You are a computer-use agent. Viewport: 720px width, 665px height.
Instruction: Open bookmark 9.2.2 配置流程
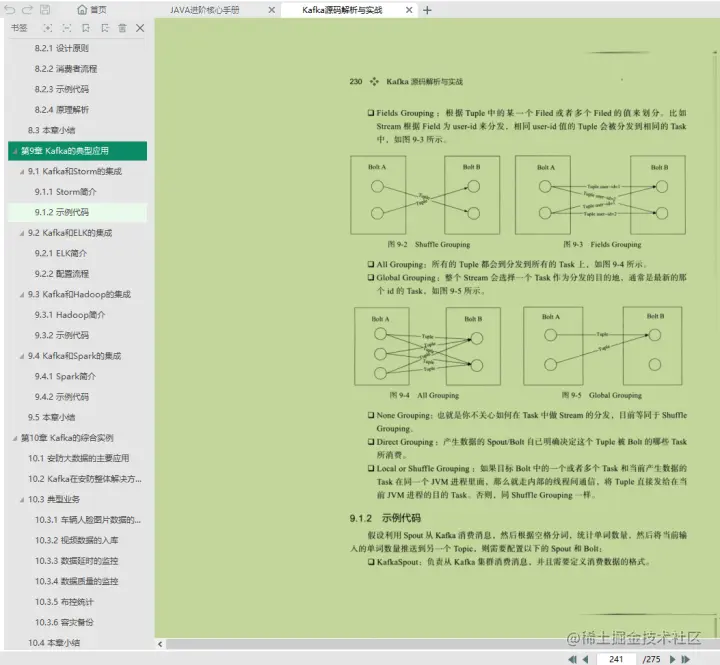coord(62,274)
